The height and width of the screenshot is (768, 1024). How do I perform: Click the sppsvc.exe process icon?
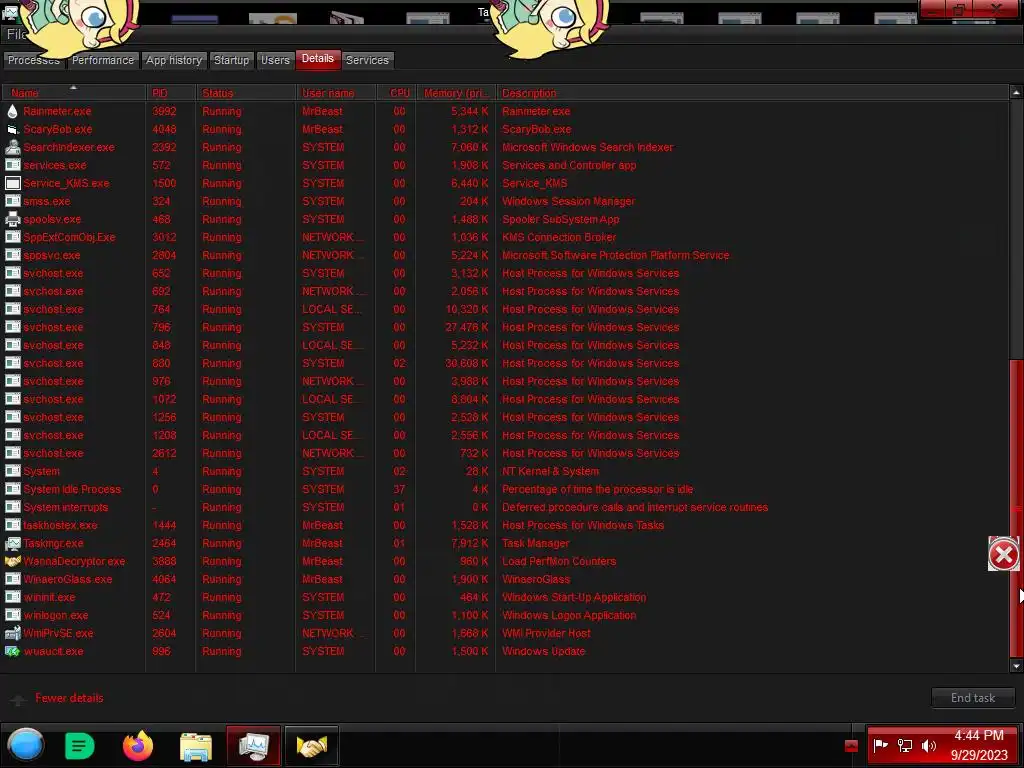click(x=12, y=255)
